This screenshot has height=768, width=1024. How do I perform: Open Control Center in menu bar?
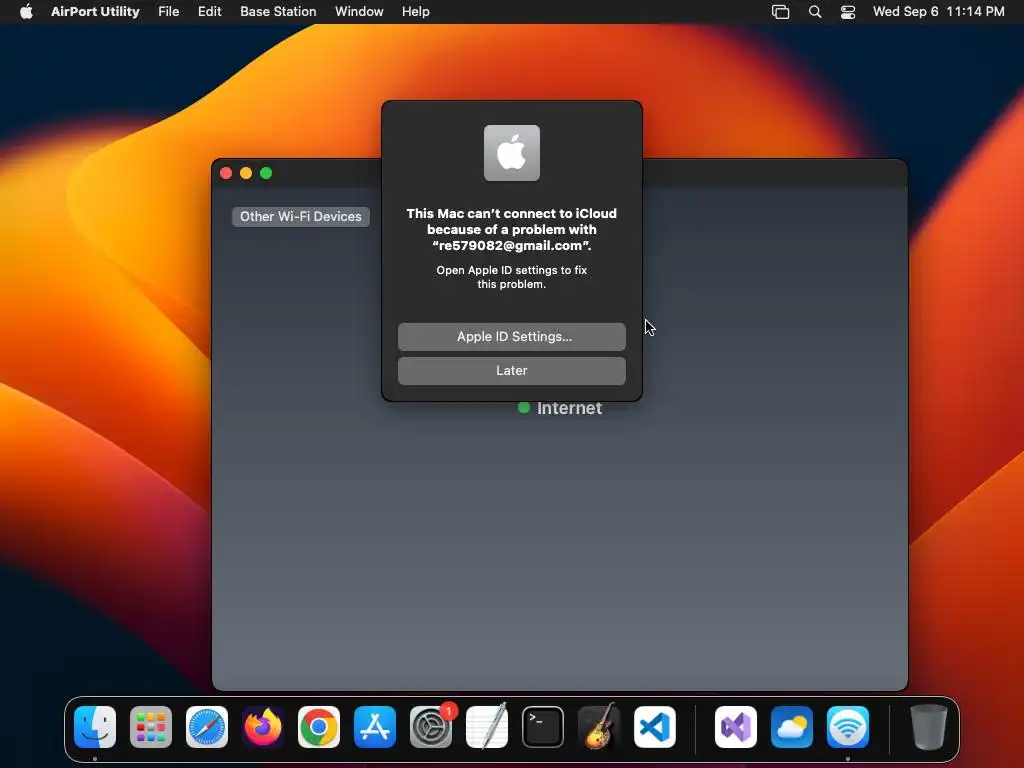(x=848, y=11)
